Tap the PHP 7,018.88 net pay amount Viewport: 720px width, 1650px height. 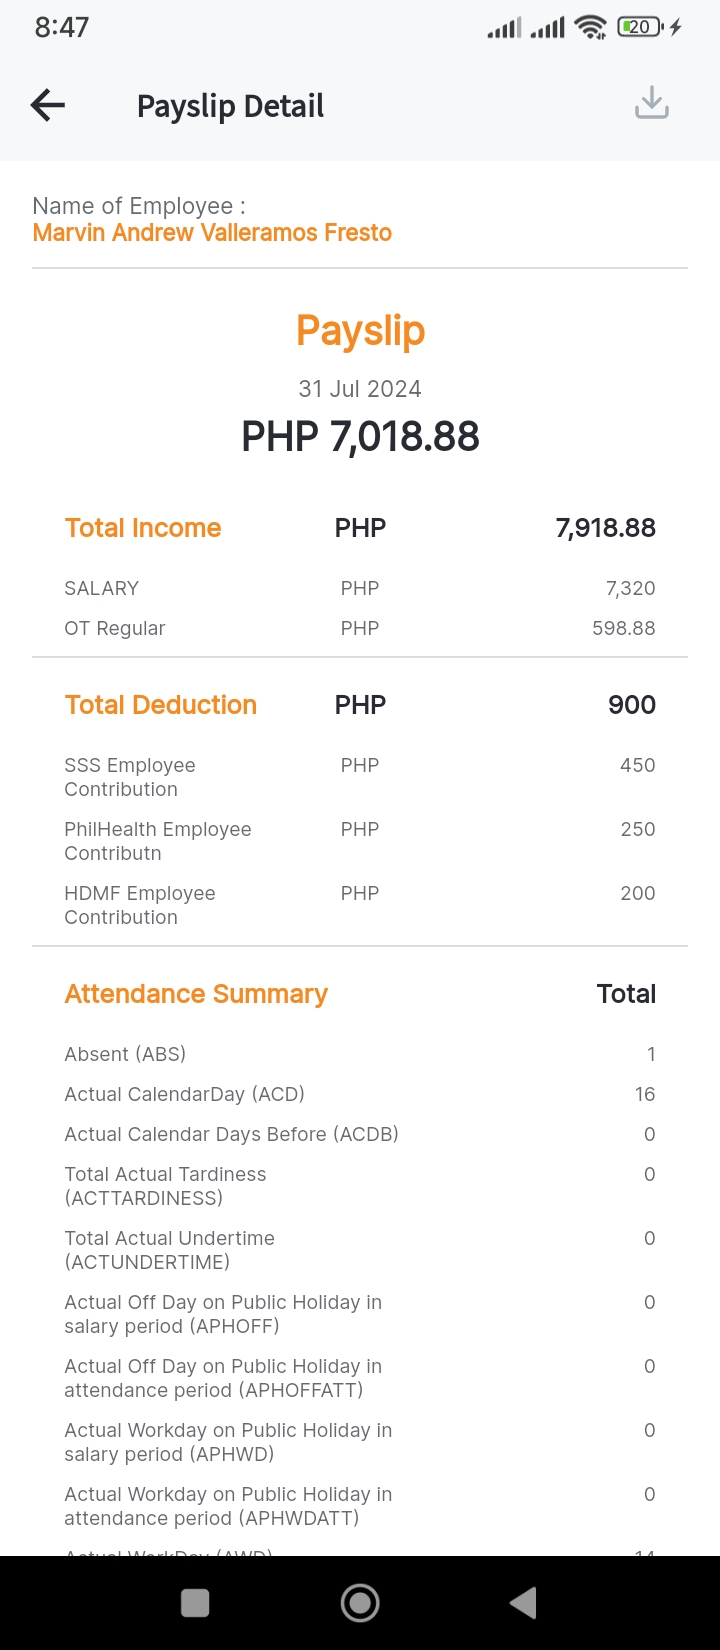coord(360,437)
